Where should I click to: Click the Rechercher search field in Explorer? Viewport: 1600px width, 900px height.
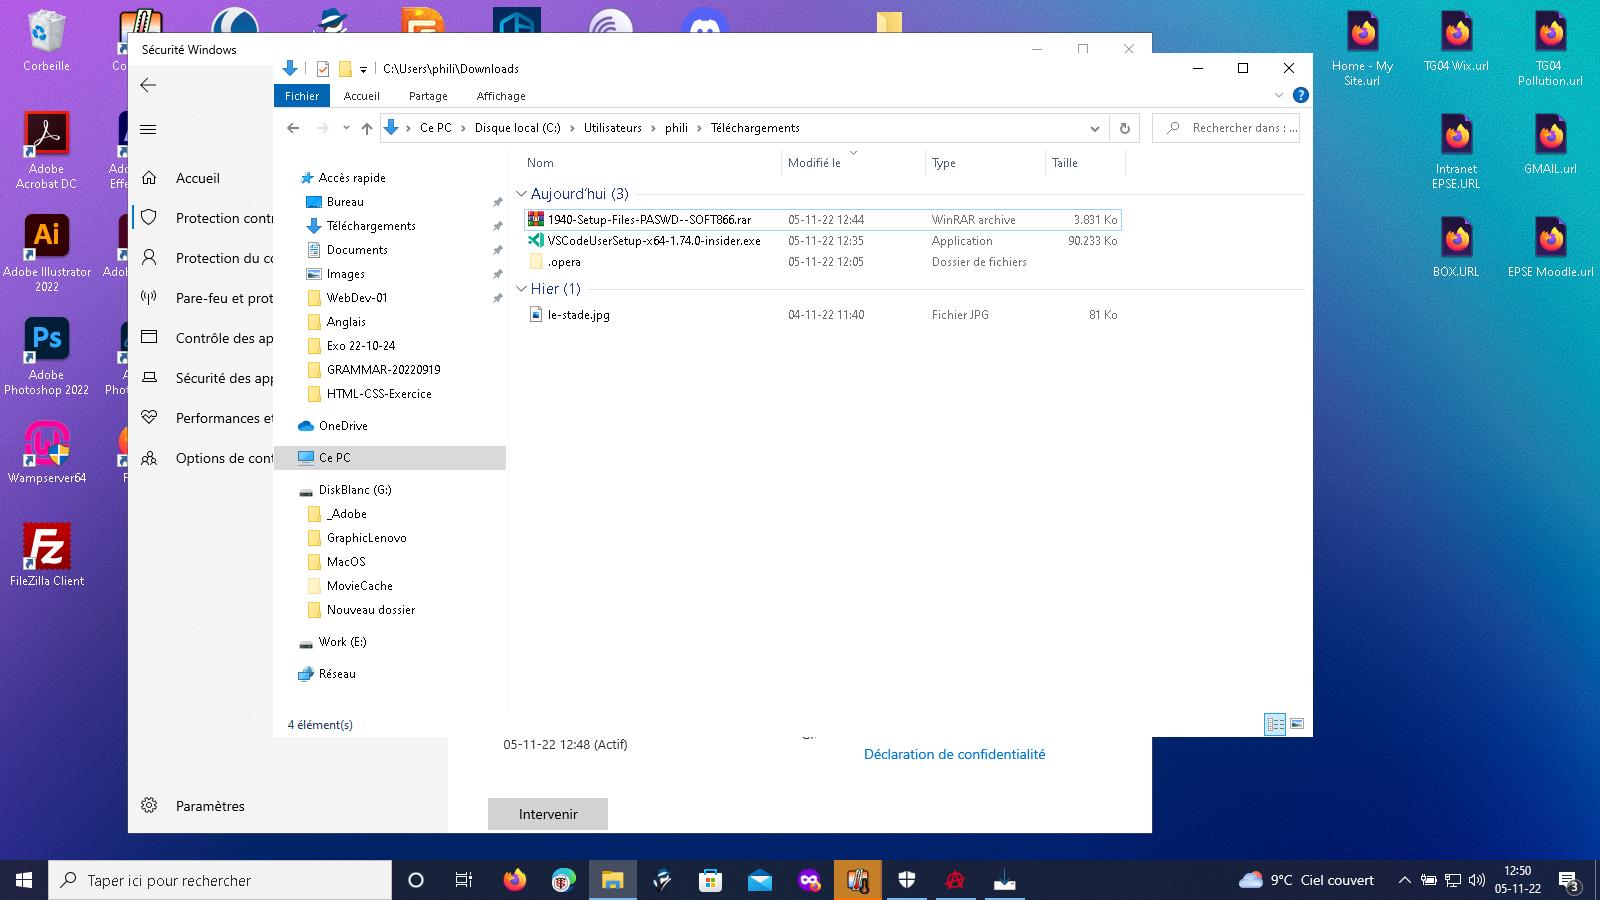(1235, 128)
